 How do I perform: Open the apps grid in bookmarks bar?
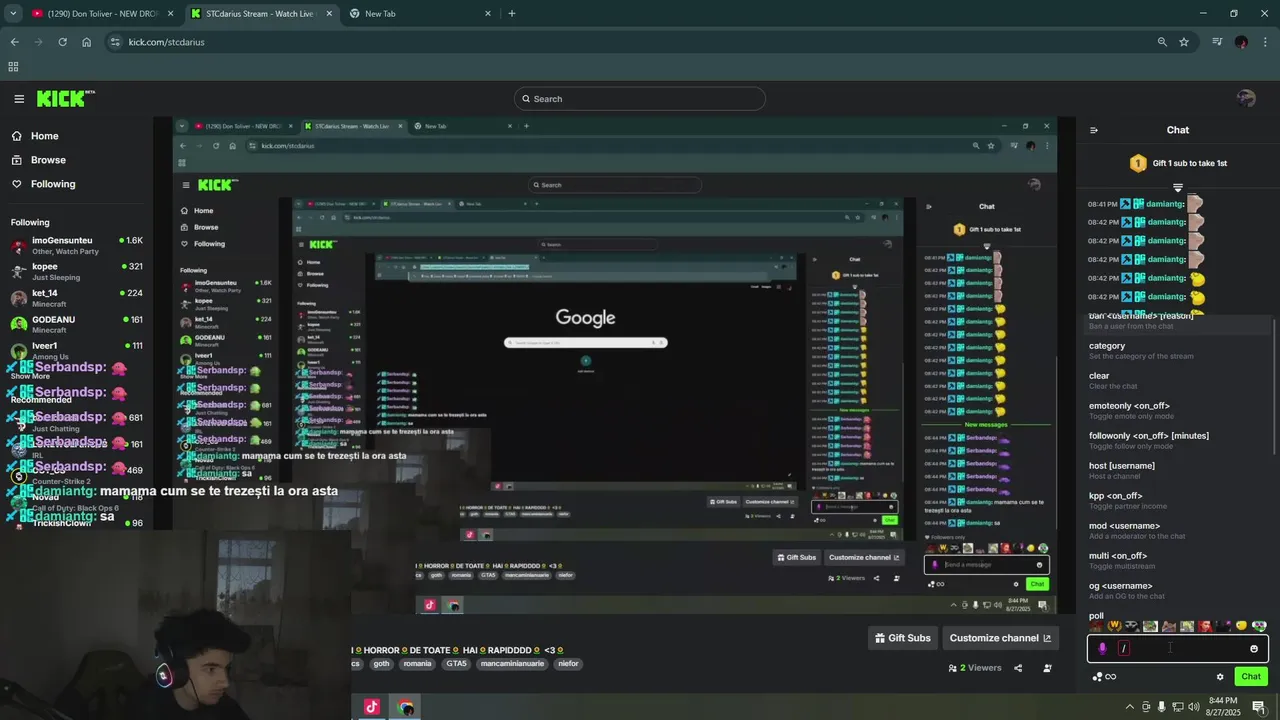[13, 67]
